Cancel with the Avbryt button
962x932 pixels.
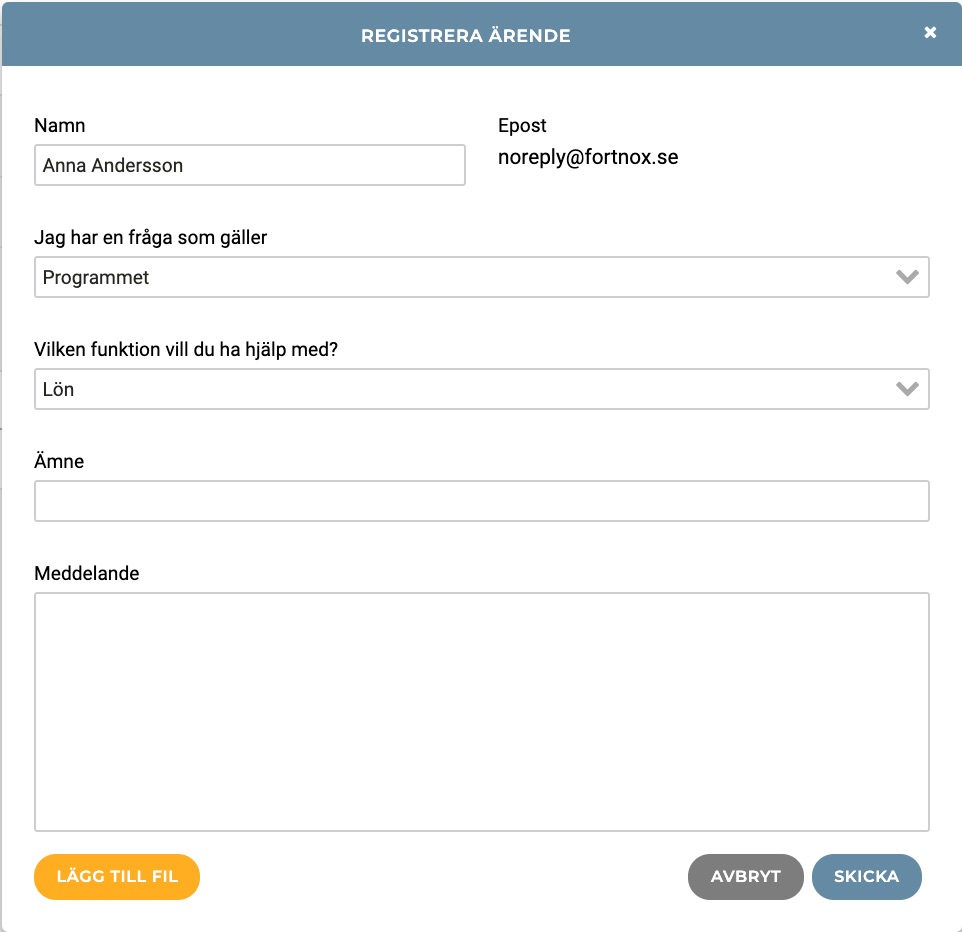(x=745, y=877)
